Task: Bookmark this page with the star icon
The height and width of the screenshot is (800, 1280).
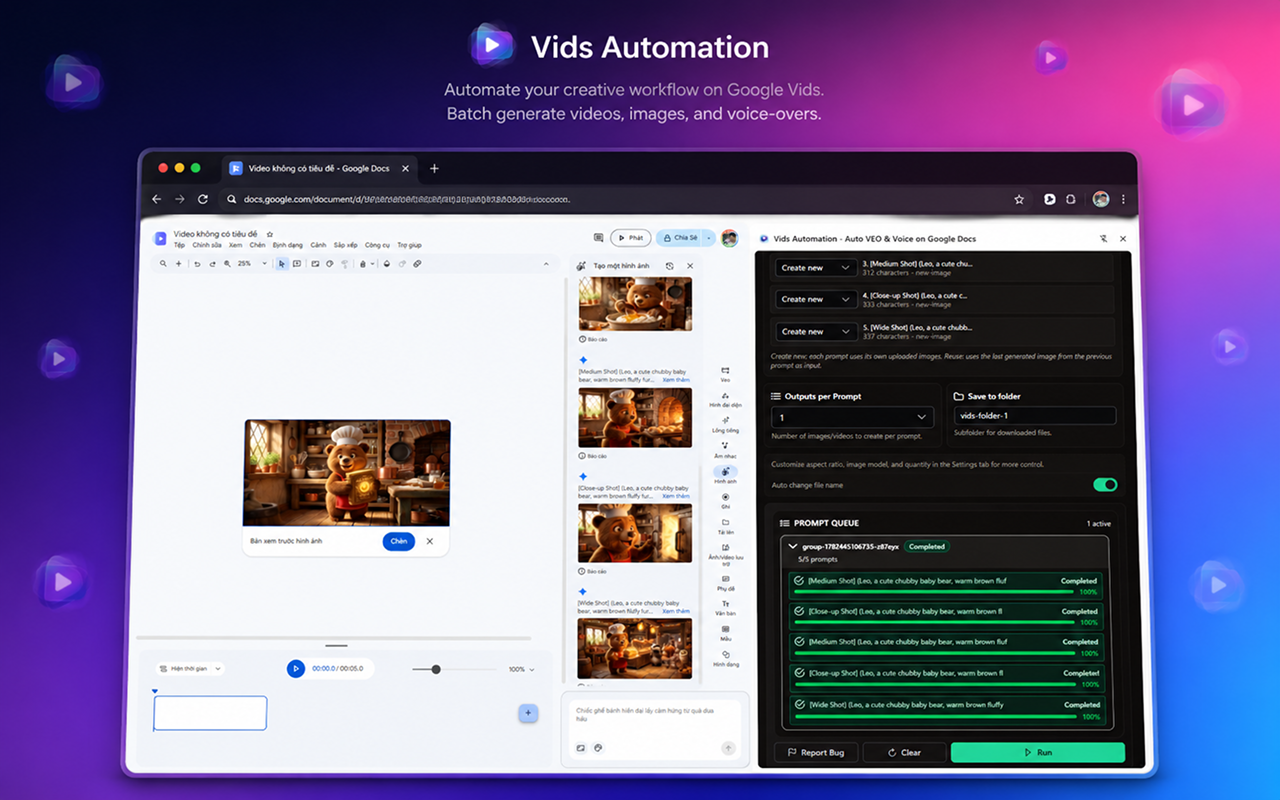Action: [x=1019, y=199]
